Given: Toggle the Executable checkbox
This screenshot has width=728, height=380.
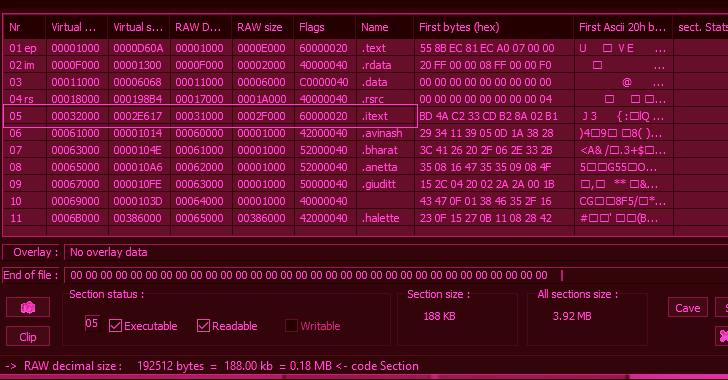Looking at the screenshot, I should (x=115, y=326).
